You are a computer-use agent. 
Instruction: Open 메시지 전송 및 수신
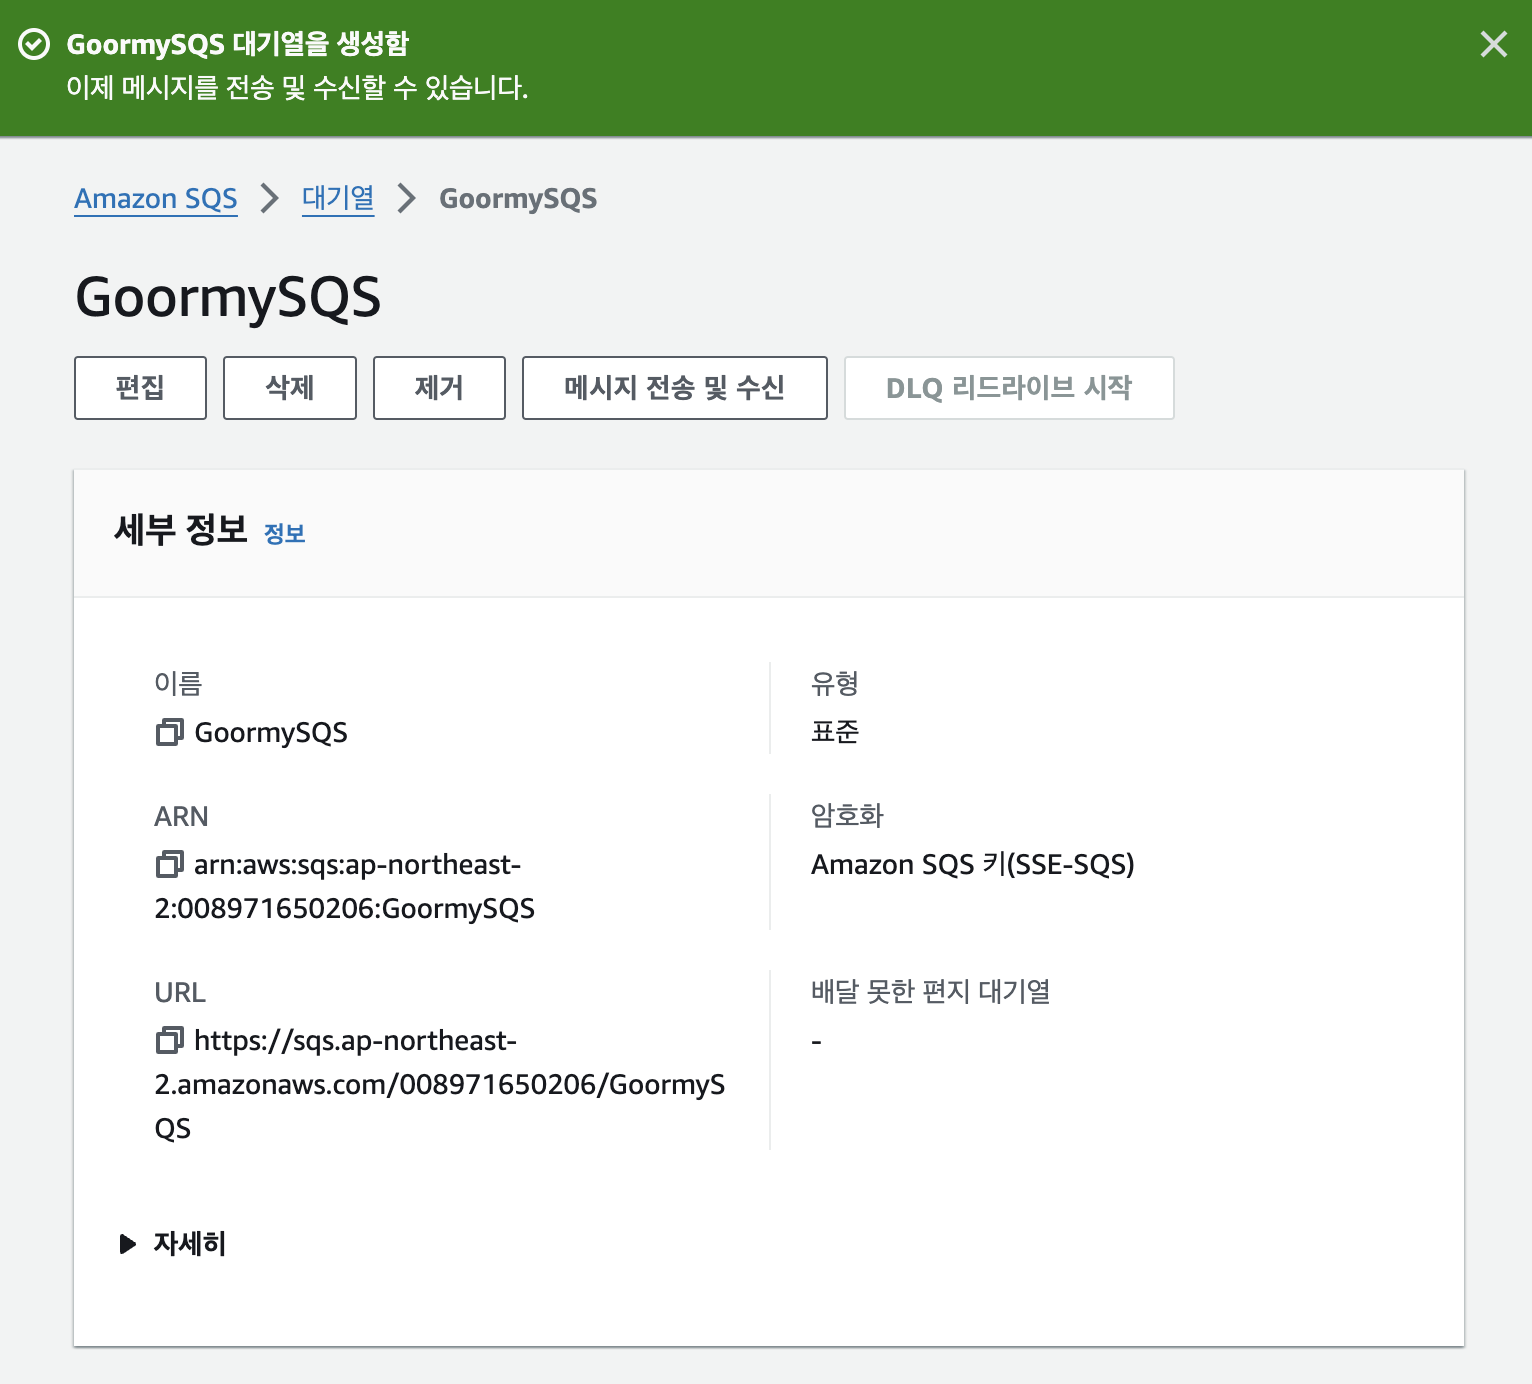675,388
